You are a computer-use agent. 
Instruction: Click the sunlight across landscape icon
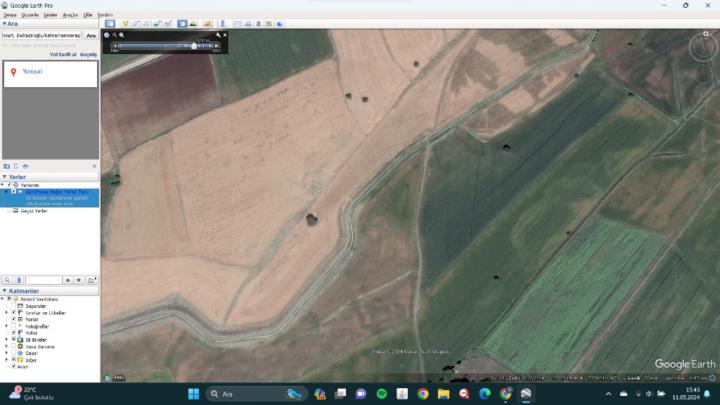point(193,23)
